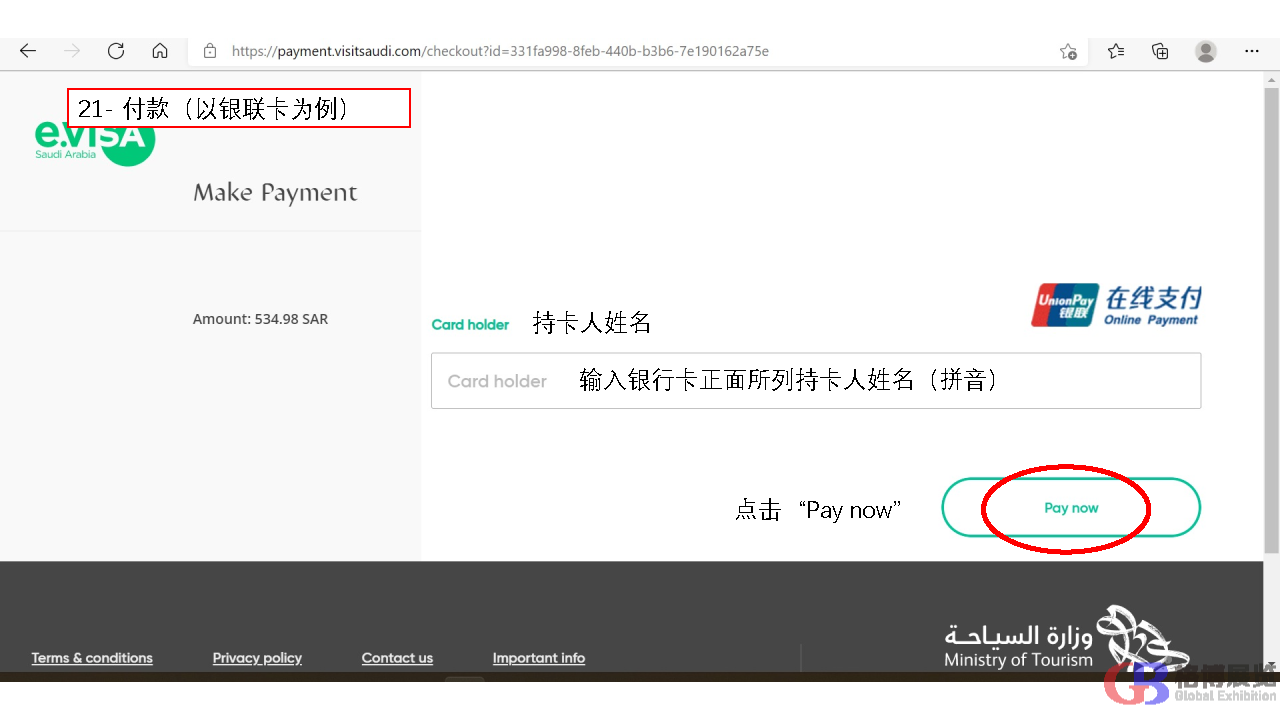Open the Contact us link
Image resolution: width=1280 pixels, height=720 pixels.
(397, 658)
